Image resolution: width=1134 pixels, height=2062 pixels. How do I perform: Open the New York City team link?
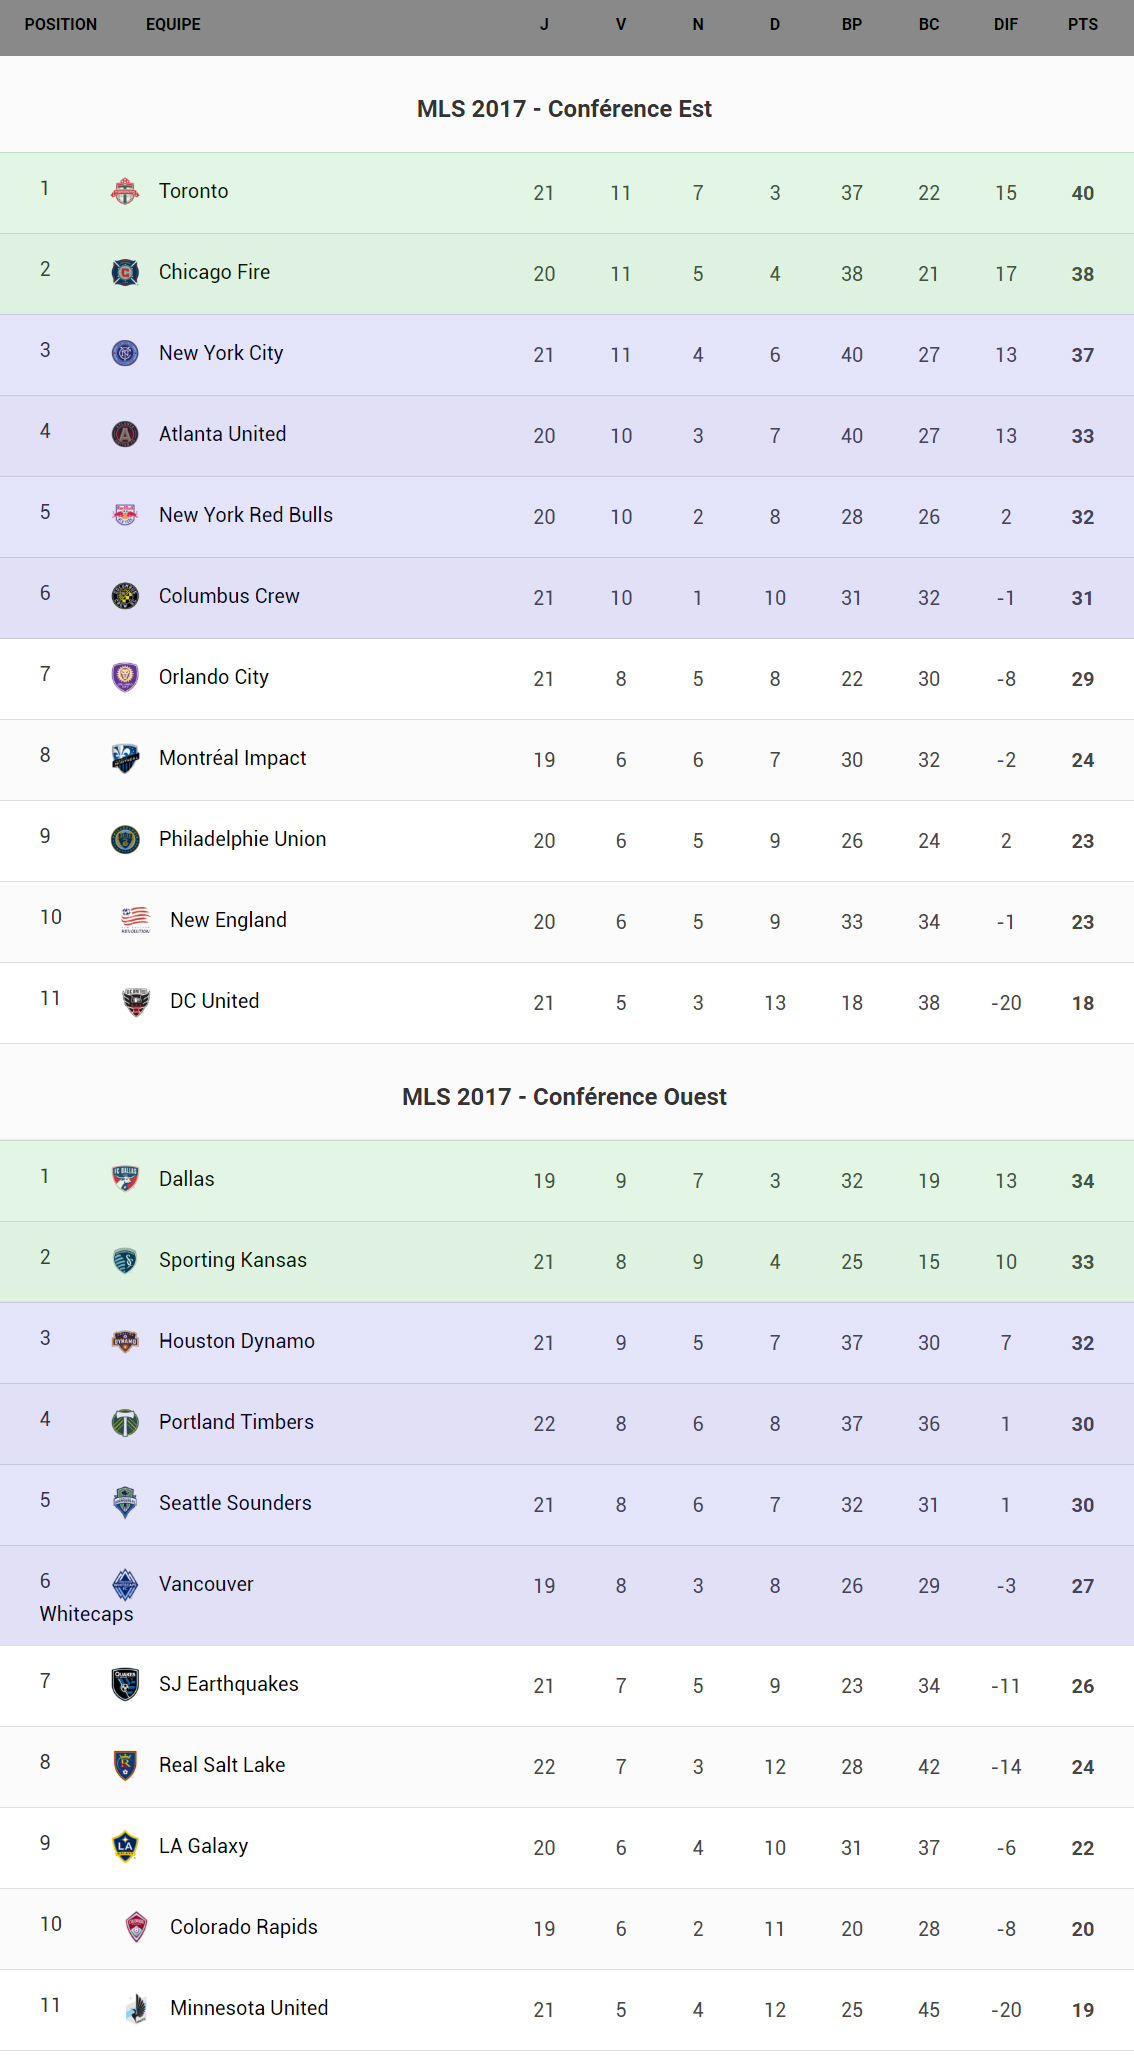(x=221, y=353)
